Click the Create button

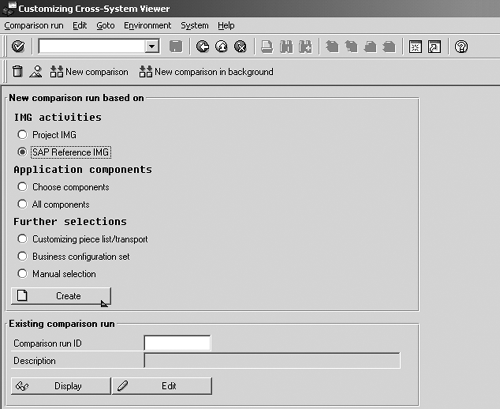[61, 296]
